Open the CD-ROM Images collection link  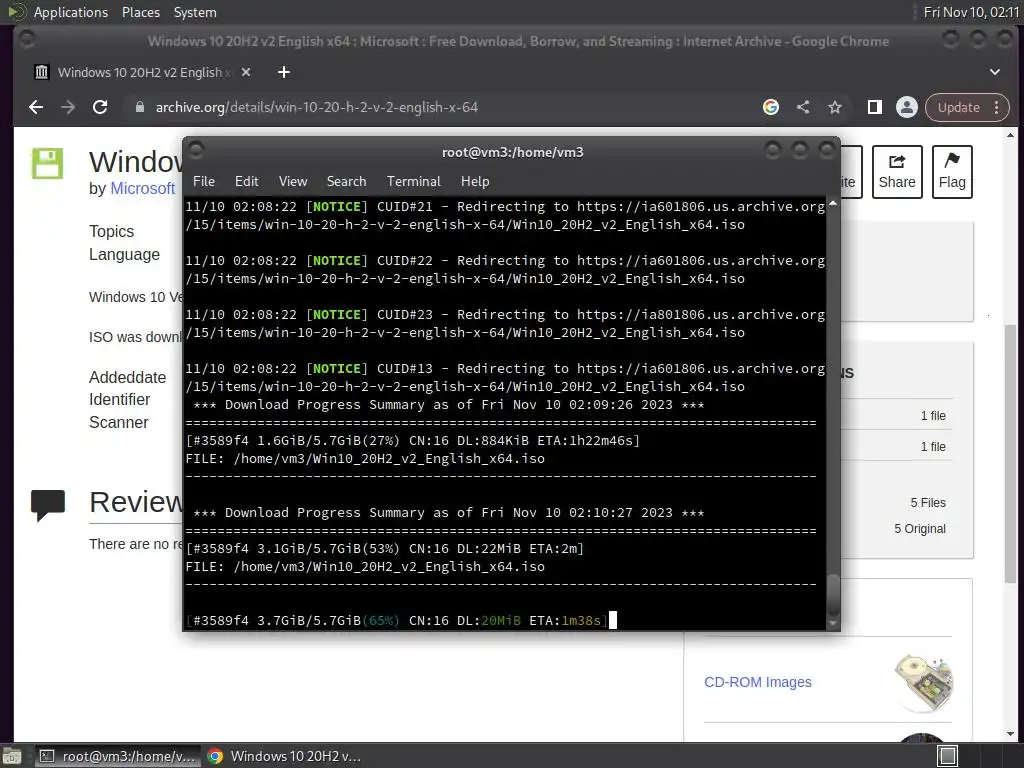[758, 682]
